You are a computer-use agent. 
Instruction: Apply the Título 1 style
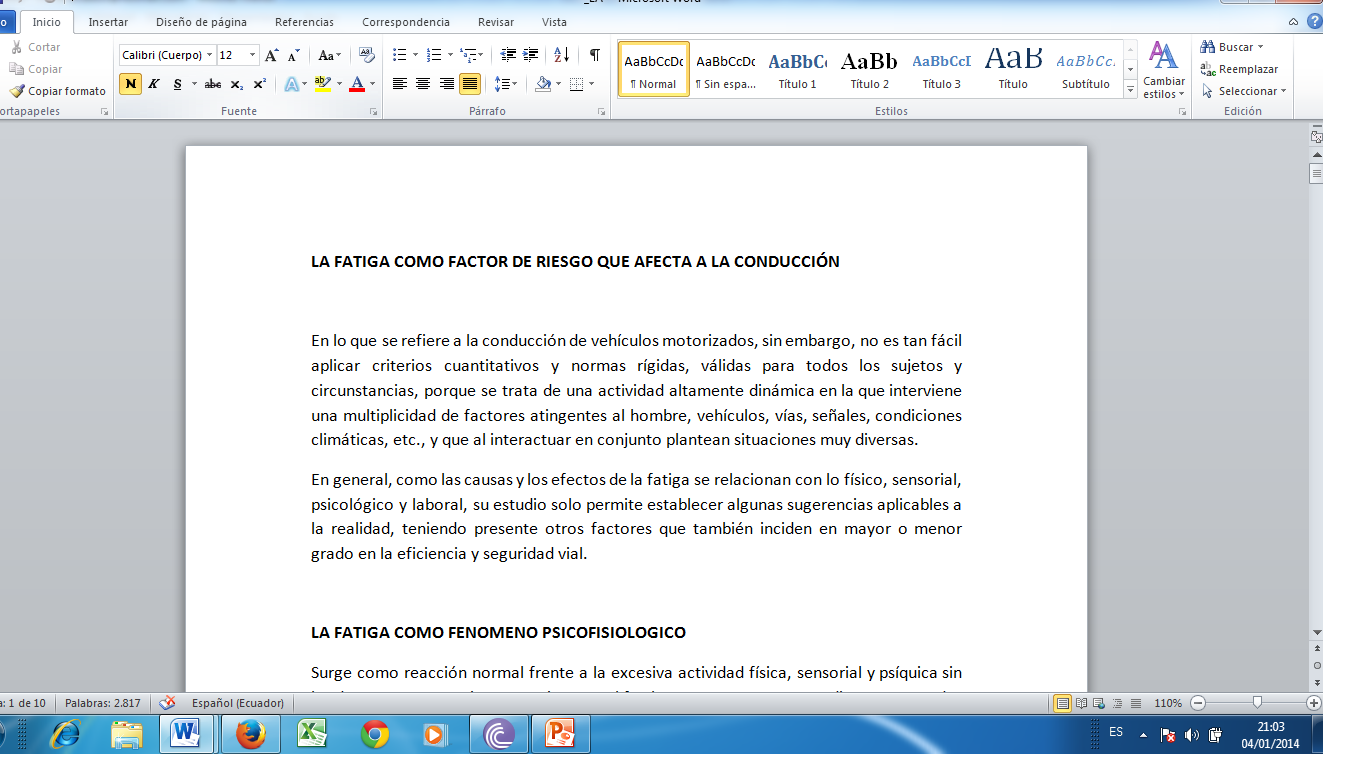(797, 69)
